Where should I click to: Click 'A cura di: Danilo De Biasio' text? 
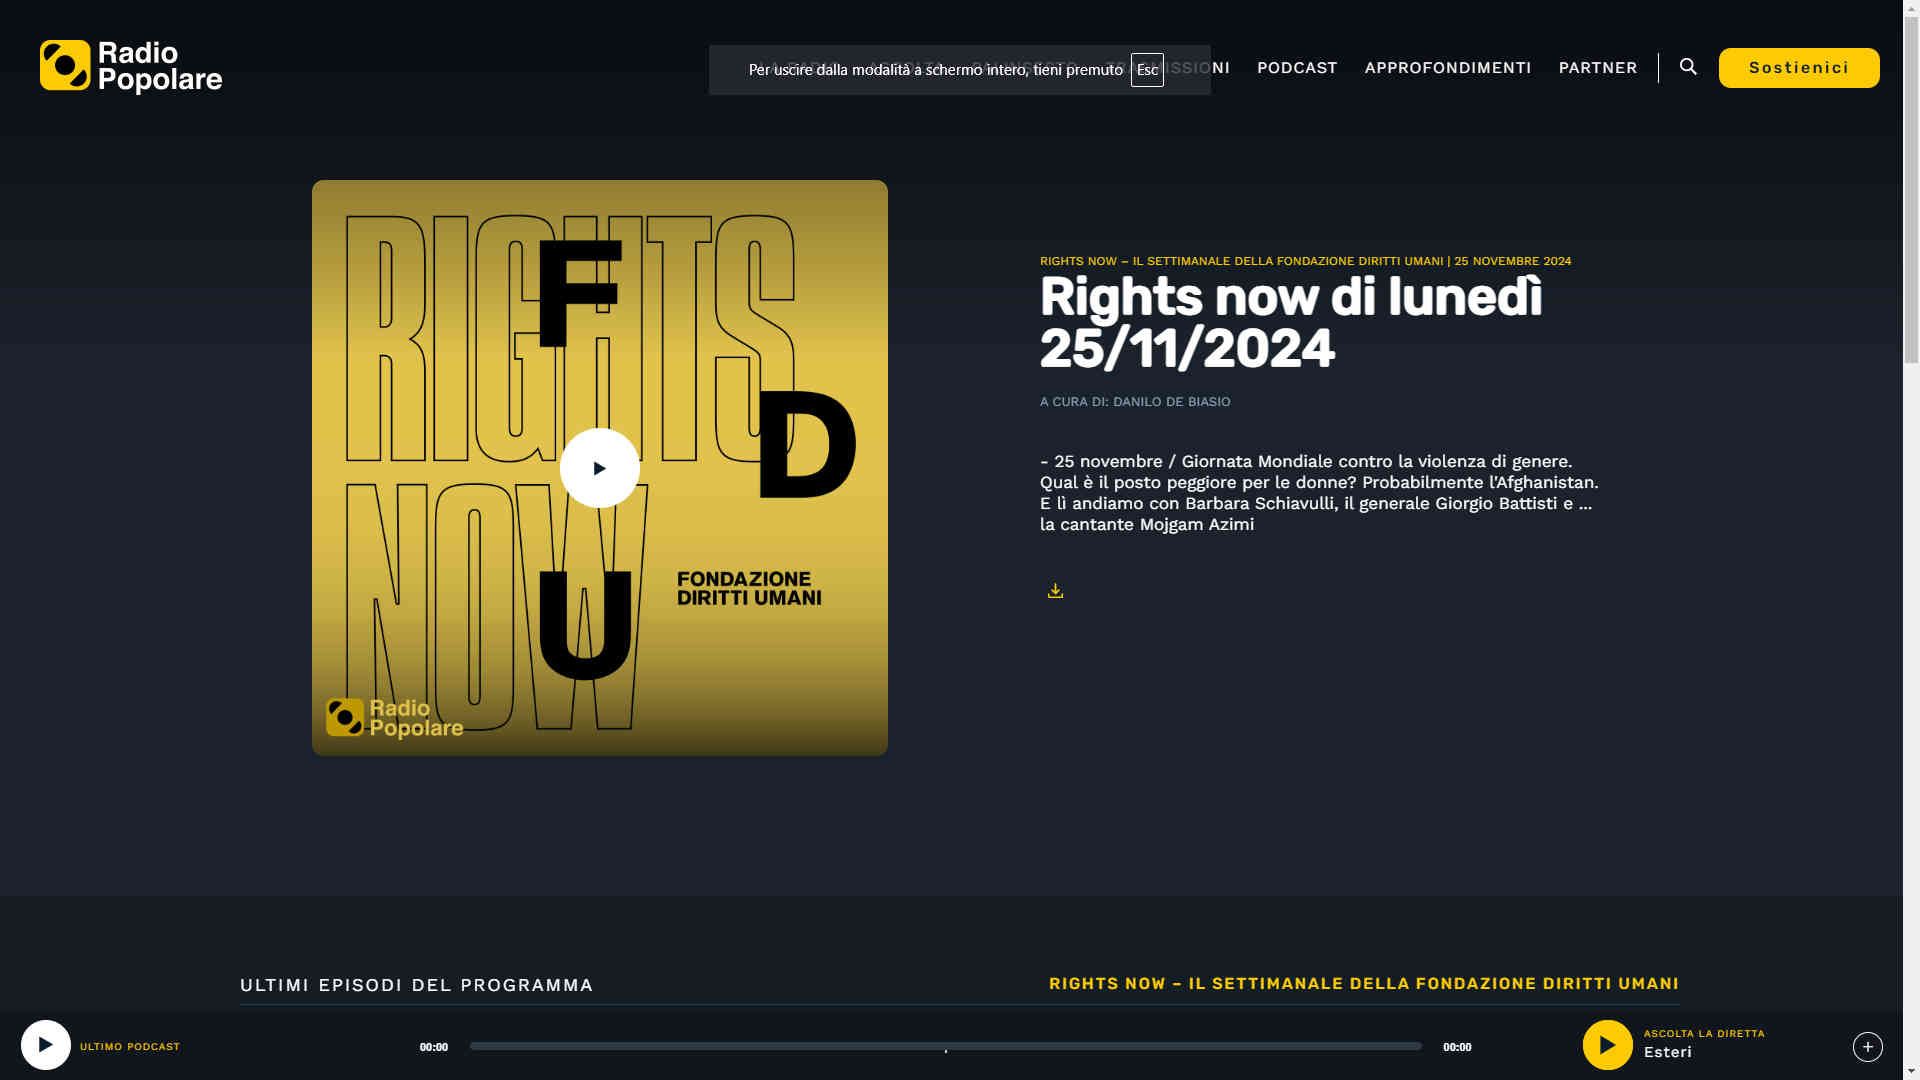tap(1135, 402)
